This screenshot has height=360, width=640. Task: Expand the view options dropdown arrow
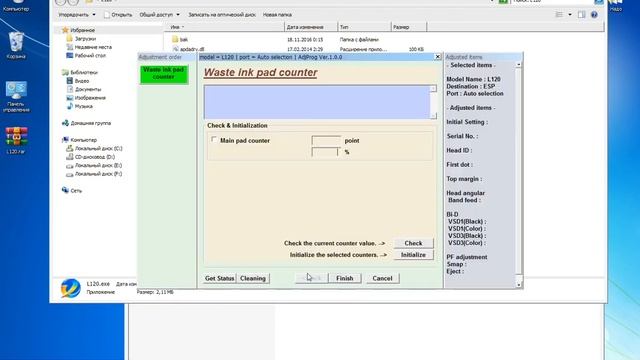569,15
